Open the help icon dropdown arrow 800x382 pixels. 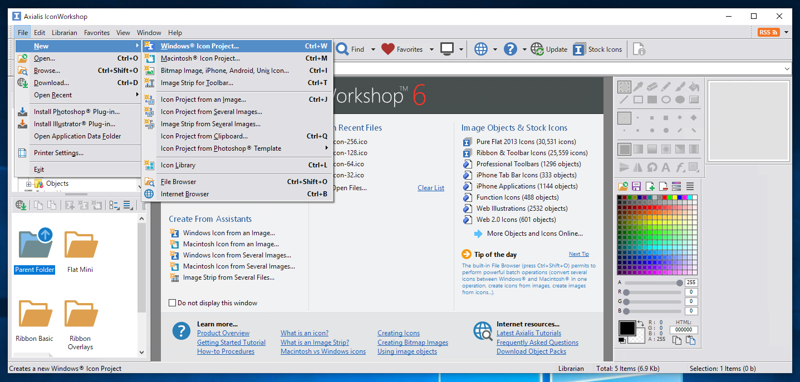524,49
